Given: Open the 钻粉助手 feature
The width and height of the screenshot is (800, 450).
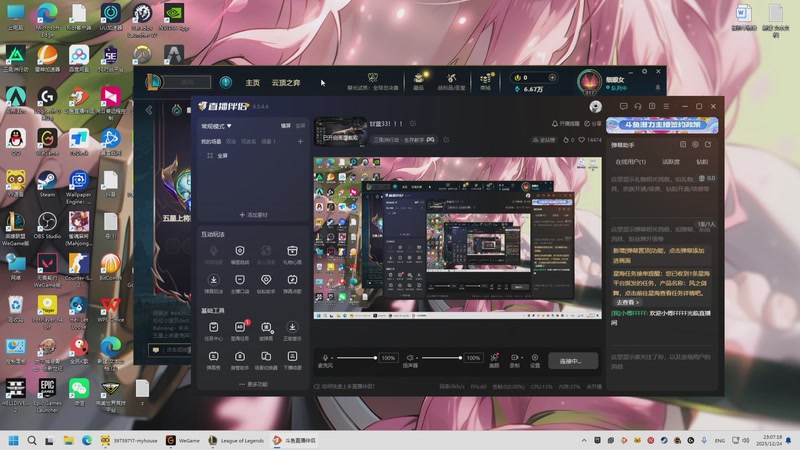Looking at the screenshot, I should pyautogui.click(x=266, y=284).
